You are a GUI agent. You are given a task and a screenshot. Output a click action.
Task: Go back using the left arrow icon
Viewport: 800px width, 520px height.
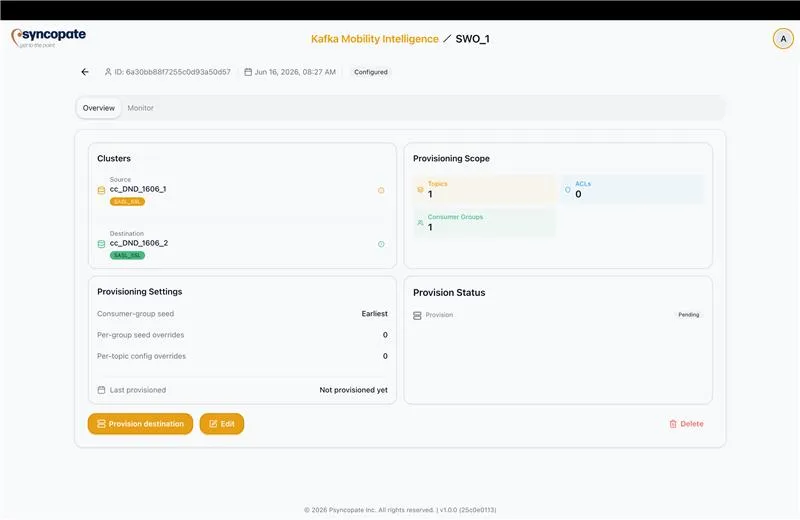pos(85,72)
